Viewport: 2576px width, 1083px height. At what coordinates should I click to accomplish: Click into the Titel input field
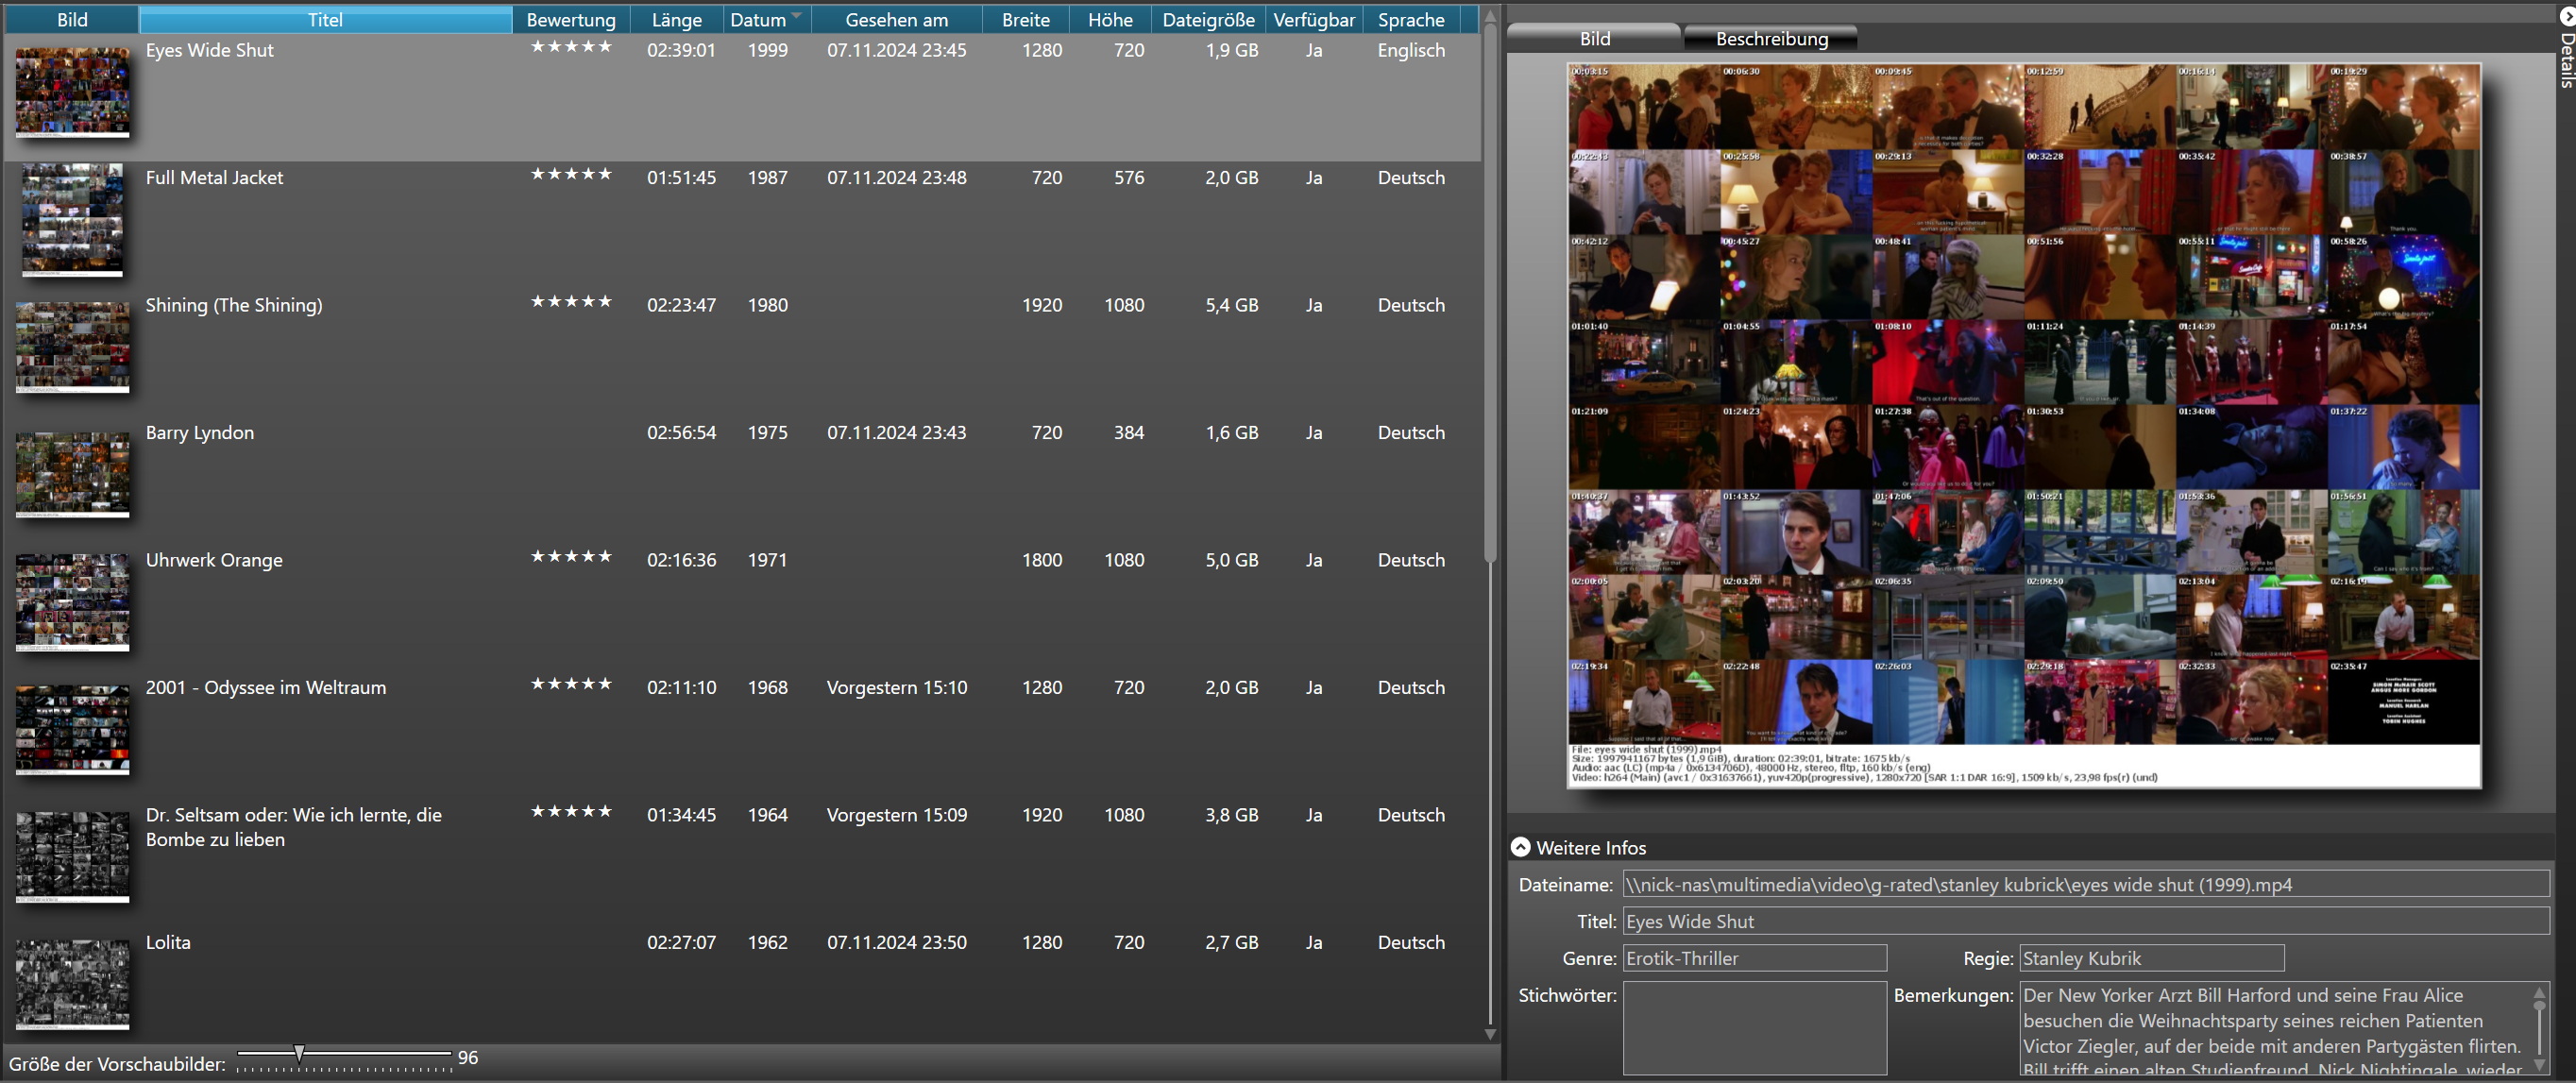click(2085, 921)
